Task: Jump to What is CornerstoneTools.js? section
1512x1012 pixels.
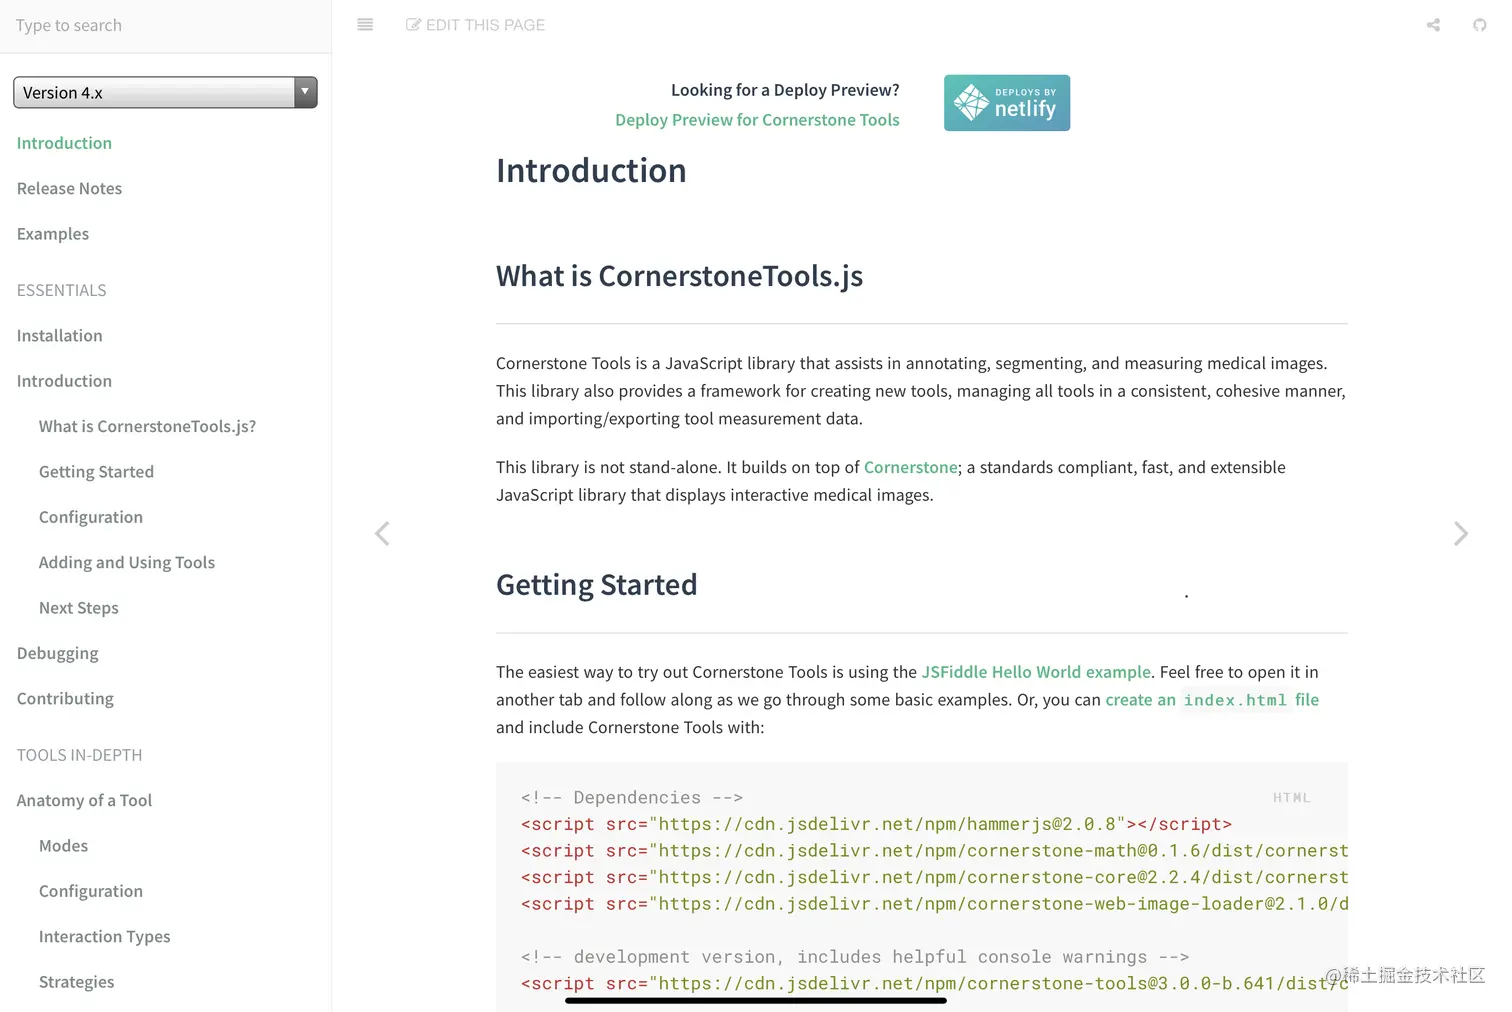Action: pos(147,427)
